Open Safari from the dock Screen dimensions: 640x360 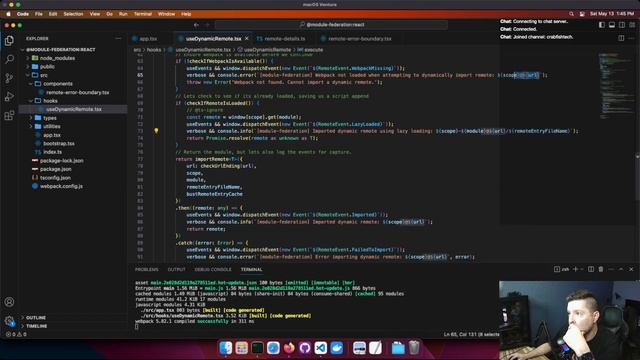273,348
